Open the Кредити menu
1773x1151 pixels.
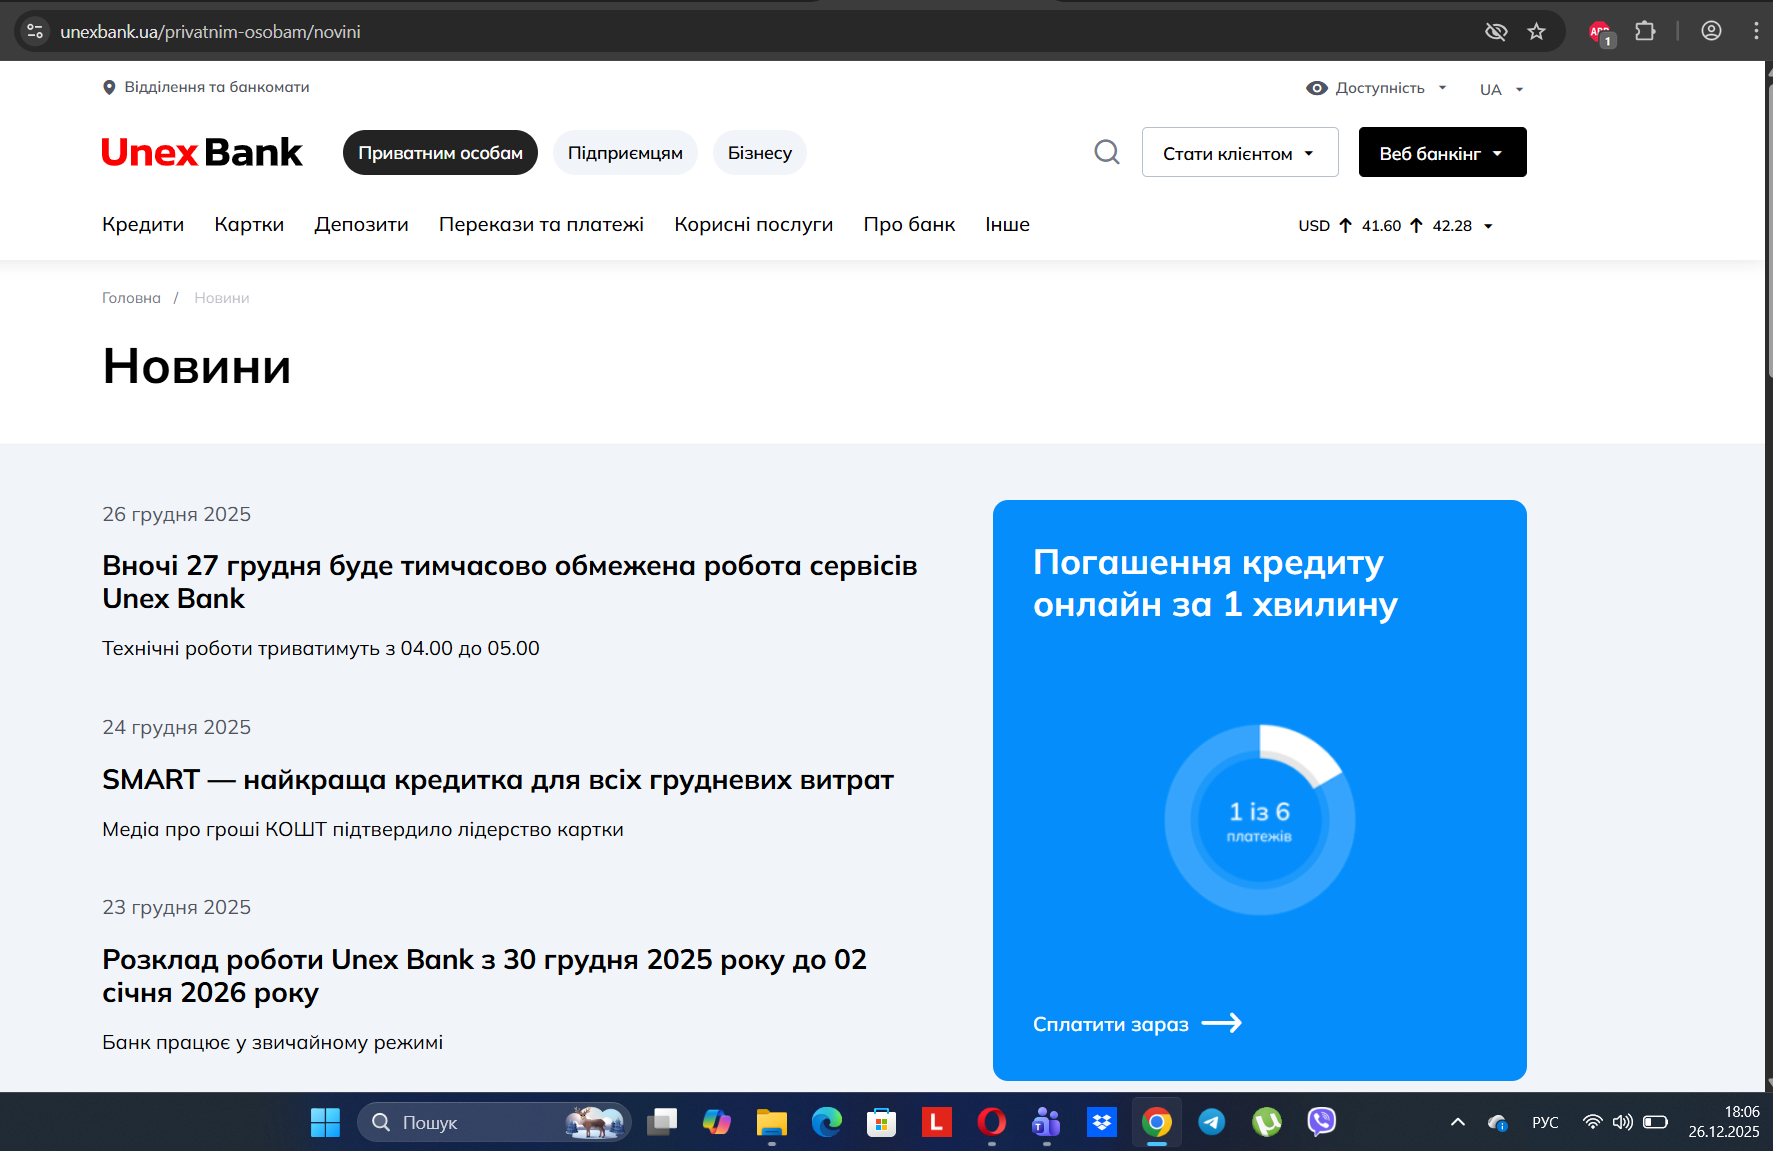tap(143, 224)
